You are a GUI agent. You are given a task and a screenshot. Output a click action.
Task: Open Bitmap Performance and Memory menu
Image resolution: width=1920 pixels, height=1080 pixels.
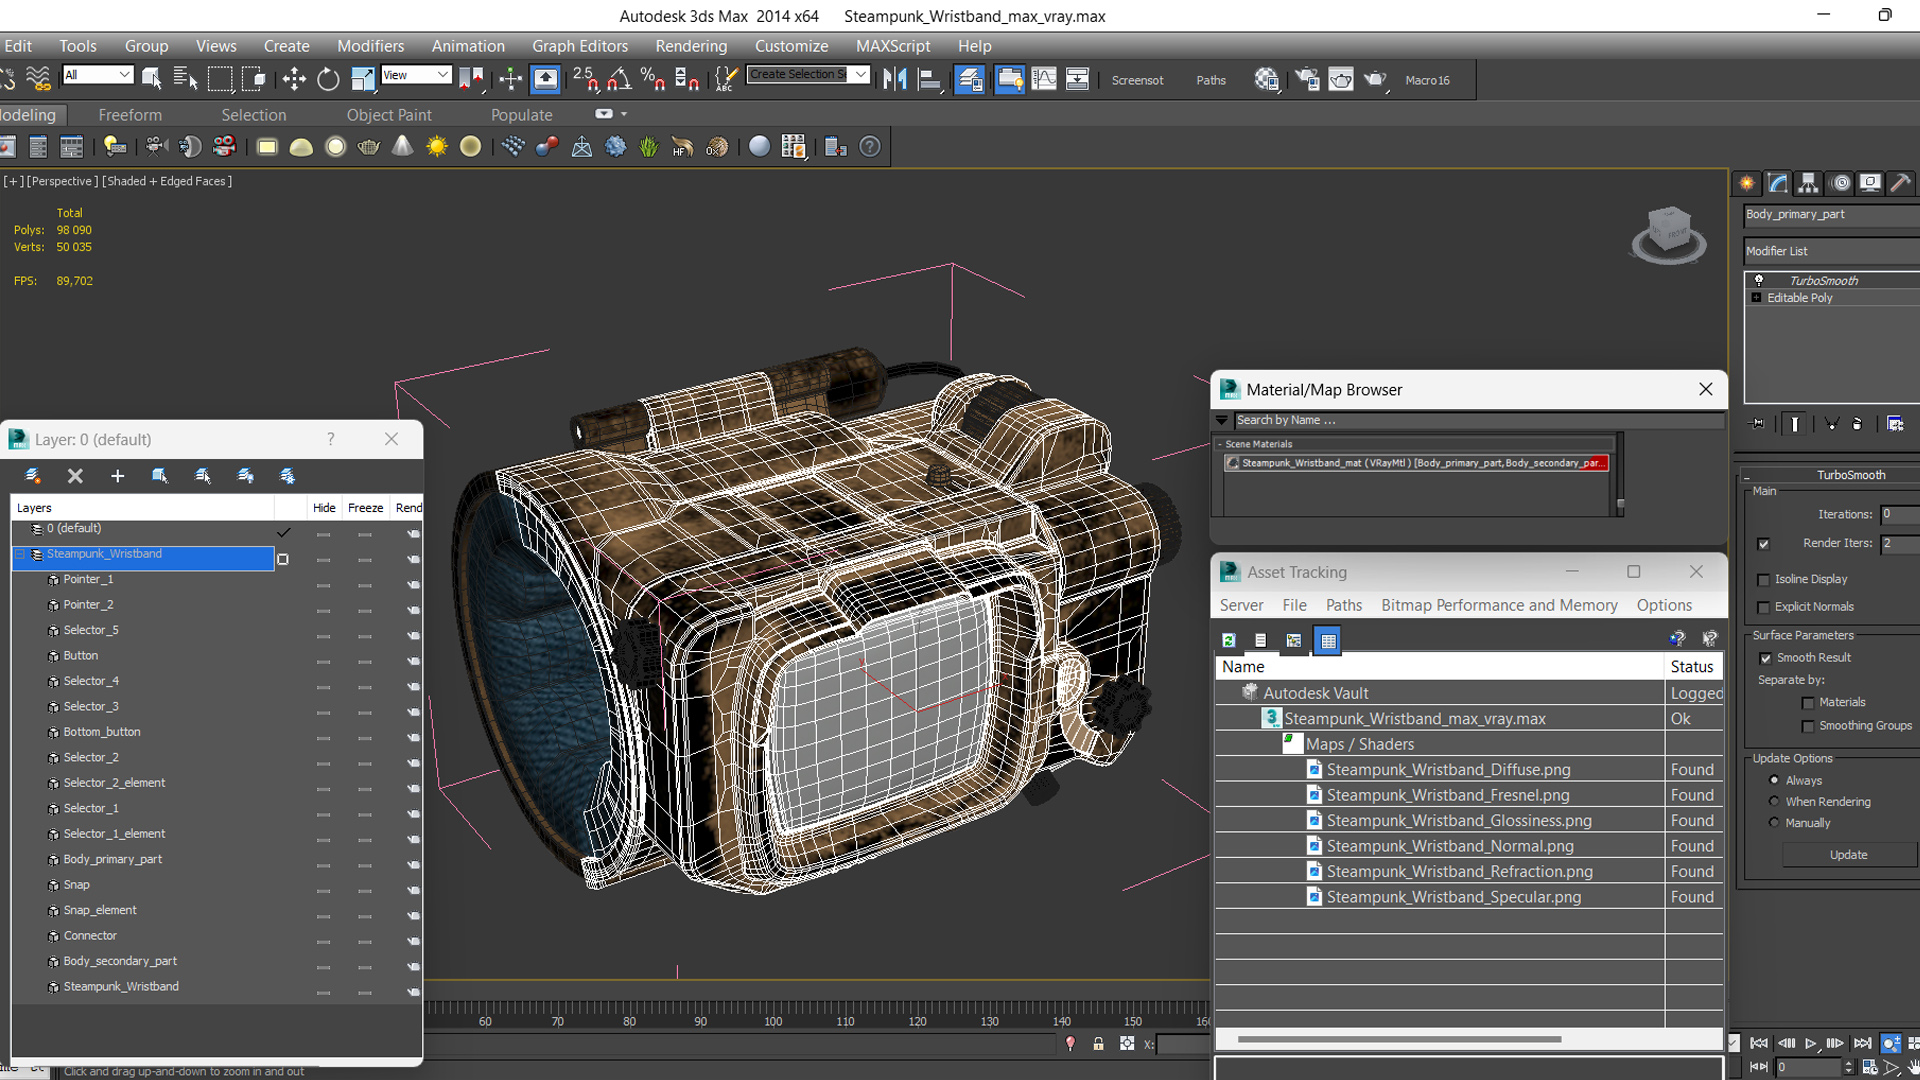coord(1499,605)
